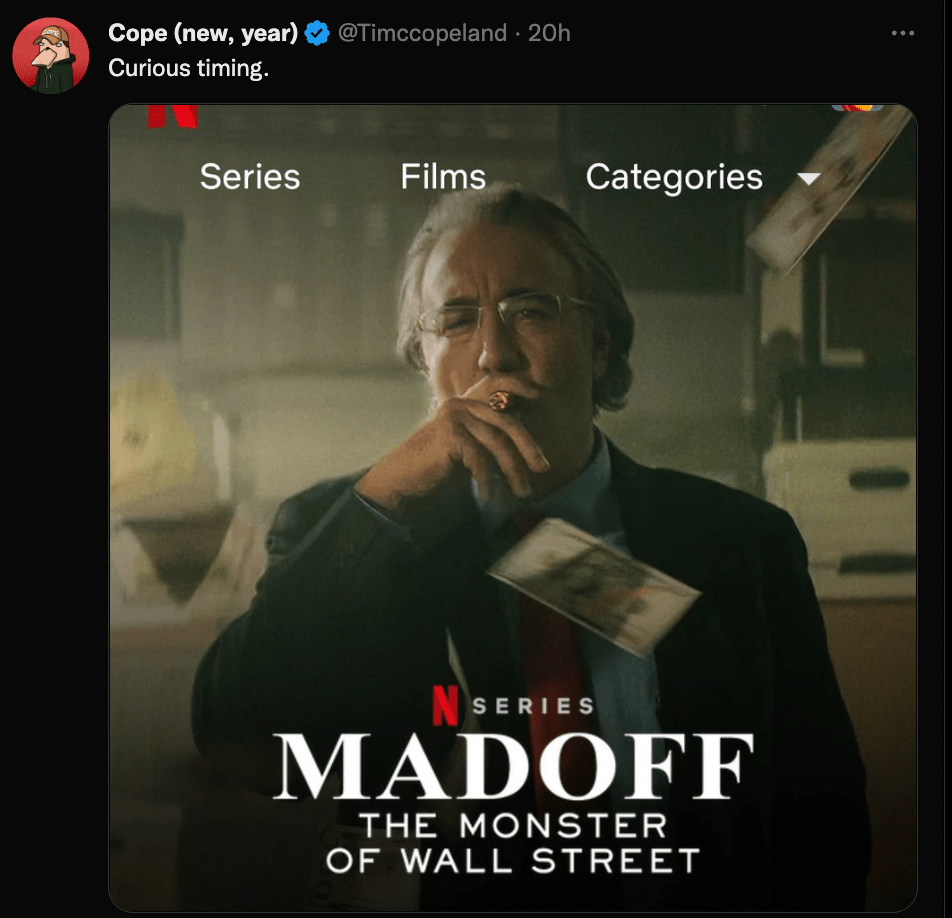Open the Cope profile avatar
Screen dimensions: 952x918
pos(51,55)
